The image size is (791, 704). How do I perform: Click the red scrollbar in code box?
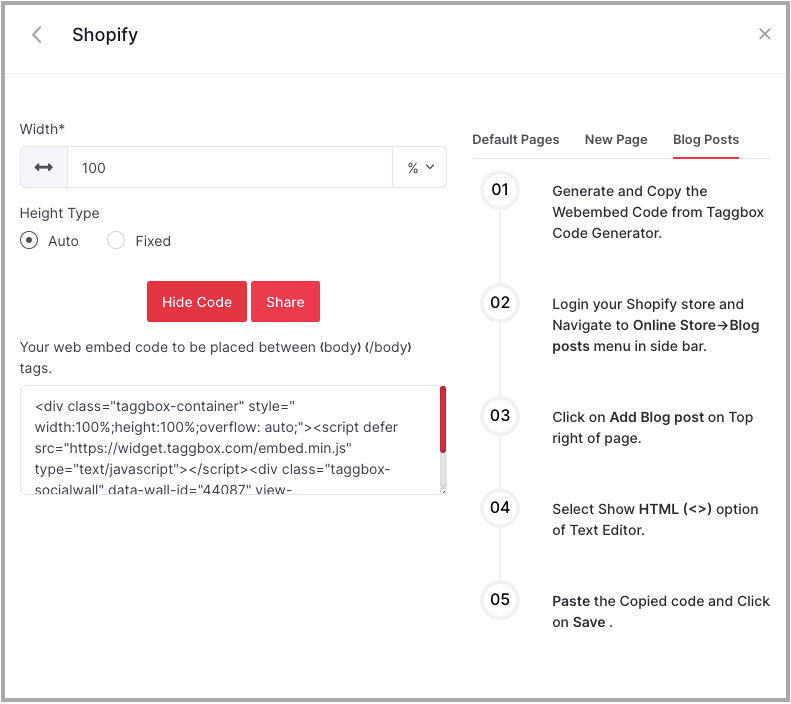click(x=443, y=420)
